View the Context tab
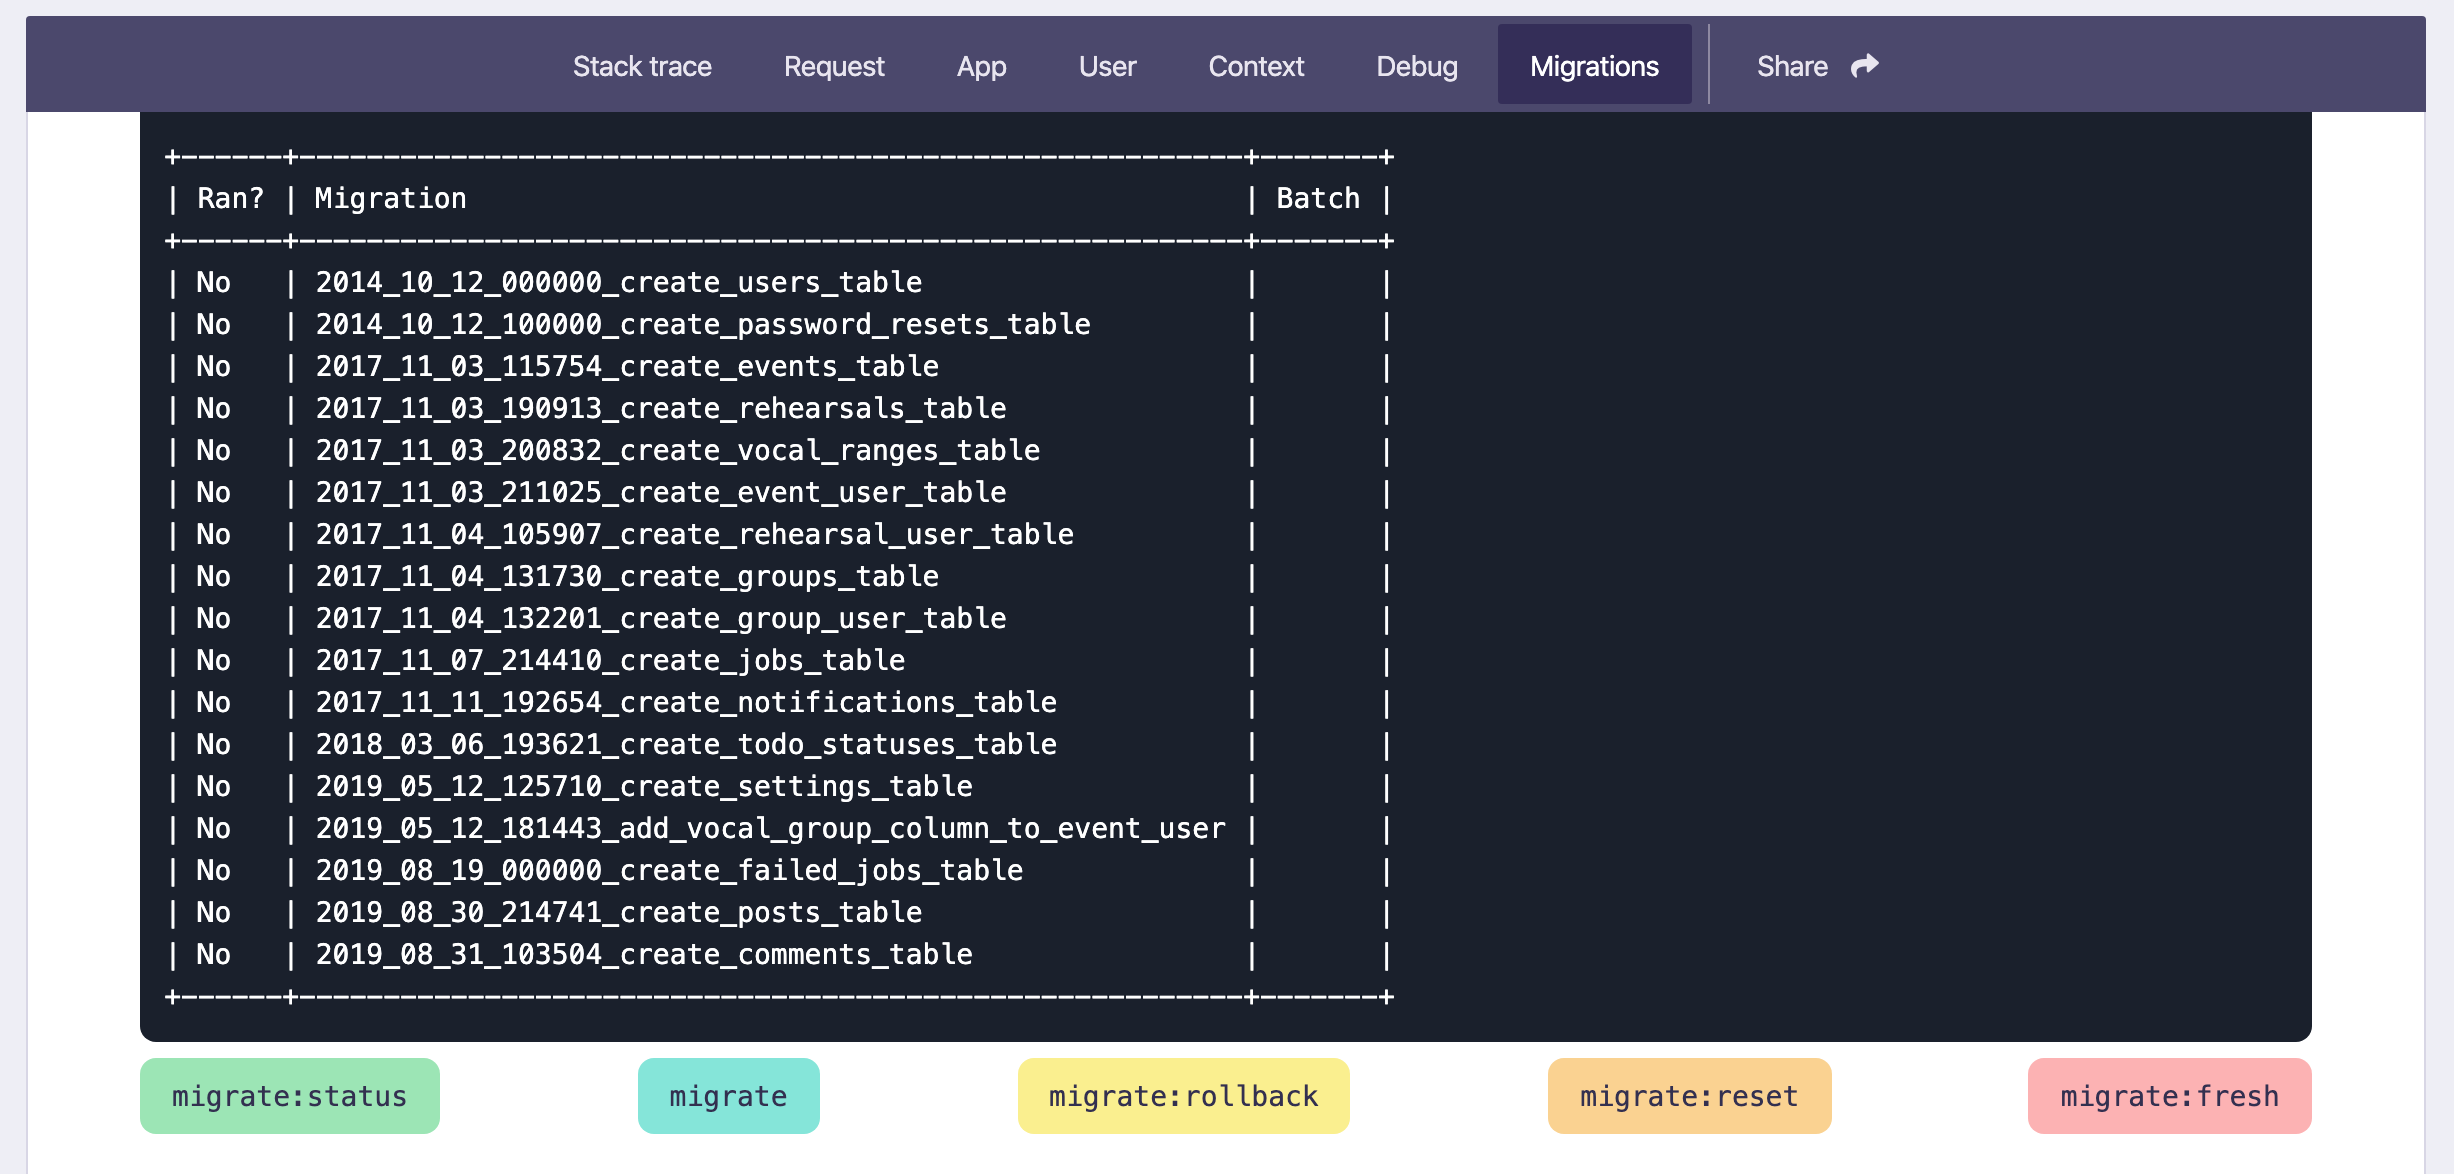The width and height of the screenshot is (2454, 1174). tap(1256, 66)
